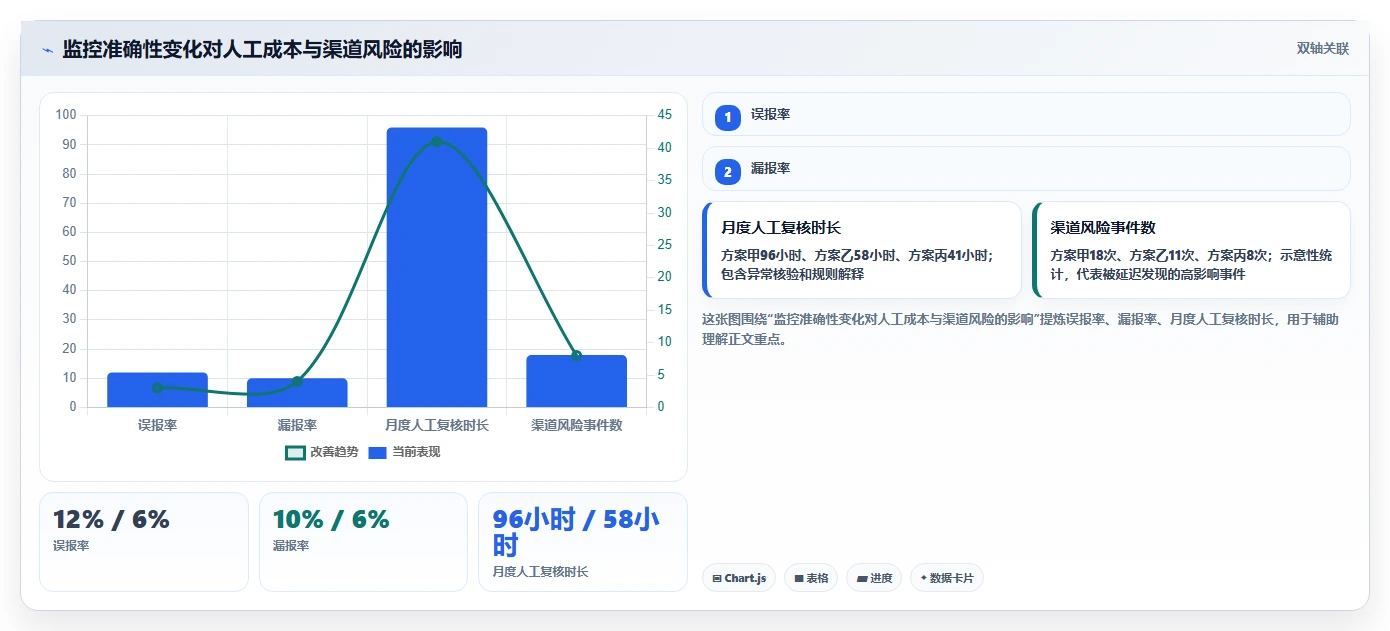The width and height of the screenshot is (1390, 631).
Task: Click the 数据卡片 tag
Action: pyautogui.click(x=947, y=578)
